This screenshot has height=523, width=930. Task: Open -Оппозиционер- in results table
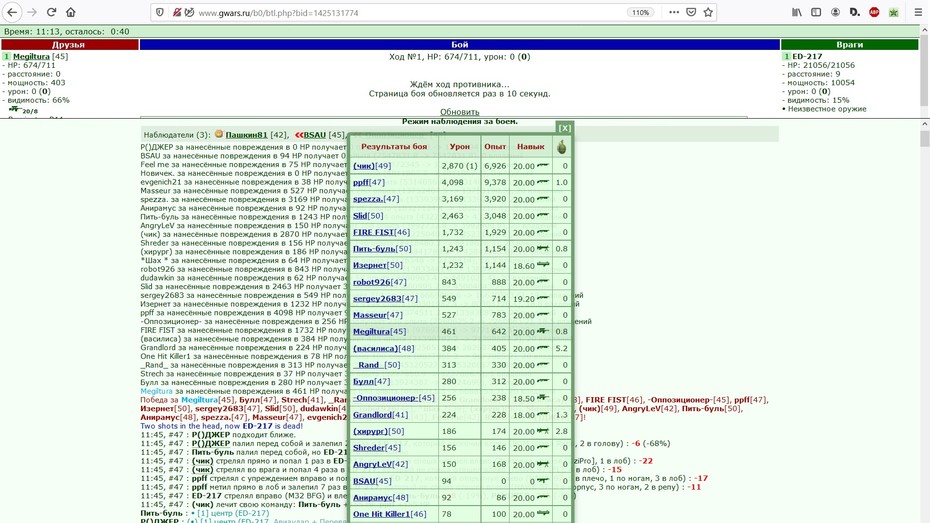[x=386, y=398]
